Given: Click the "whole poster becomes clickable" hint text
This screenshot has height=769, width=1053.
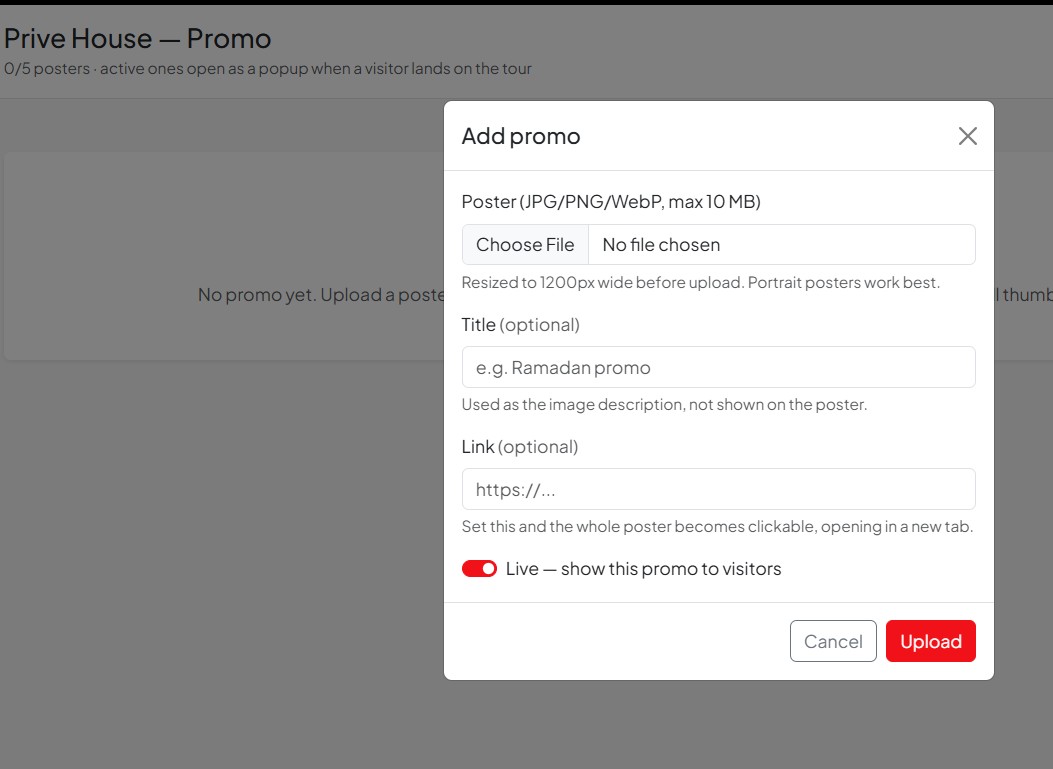Looking at the screenshot, I should [x=717, y=527].
